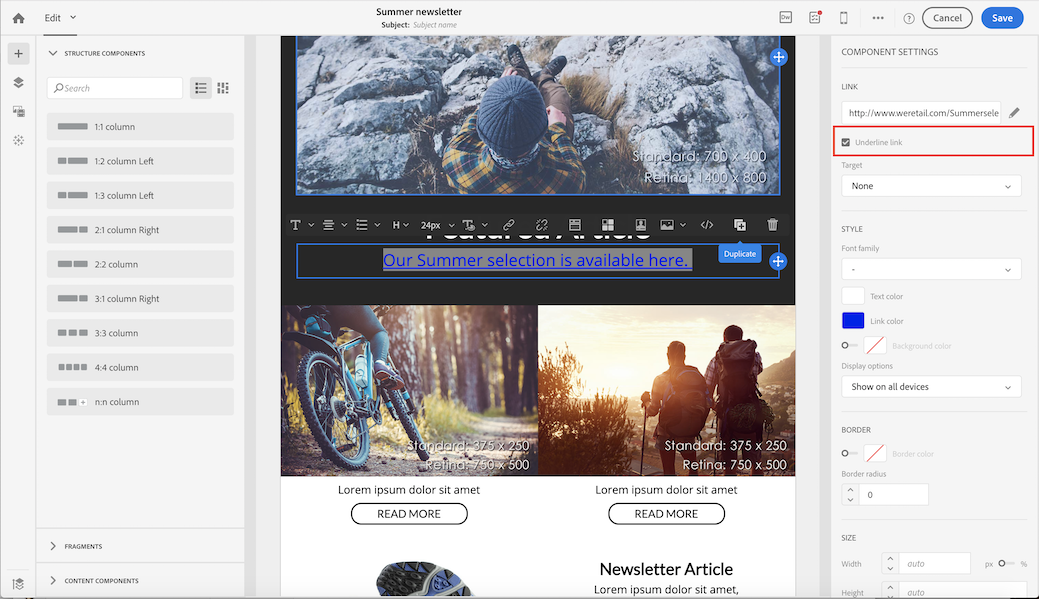
Task: Click the Dreamweaver Dw icon
Action: (785, 18)
